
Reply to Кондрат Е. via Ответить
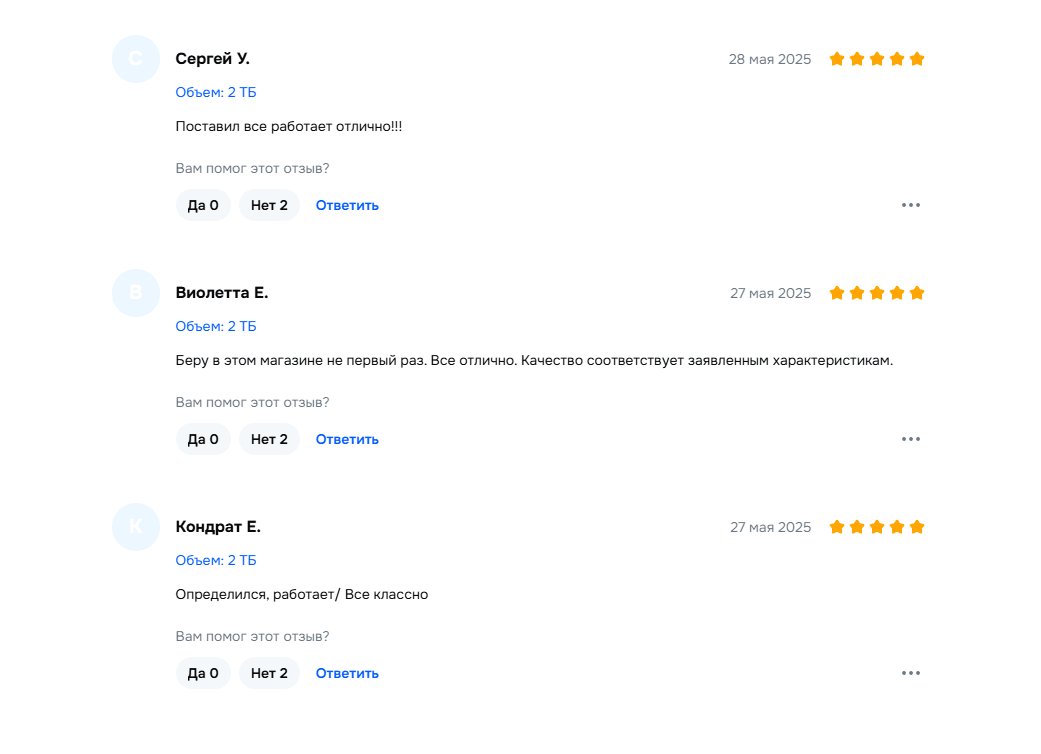tap(347, 673)
